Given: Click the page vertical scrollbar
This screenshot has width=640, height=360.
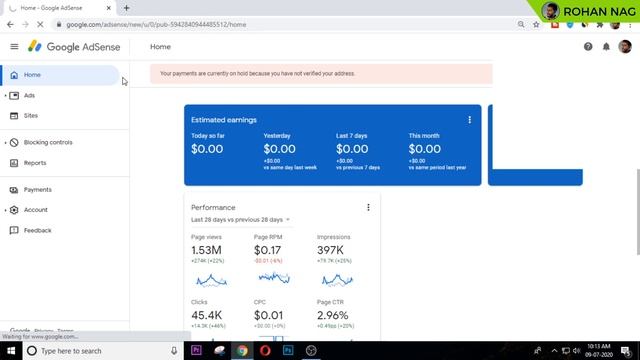Looking at the screenshot, I should click(x=638, y=212).
